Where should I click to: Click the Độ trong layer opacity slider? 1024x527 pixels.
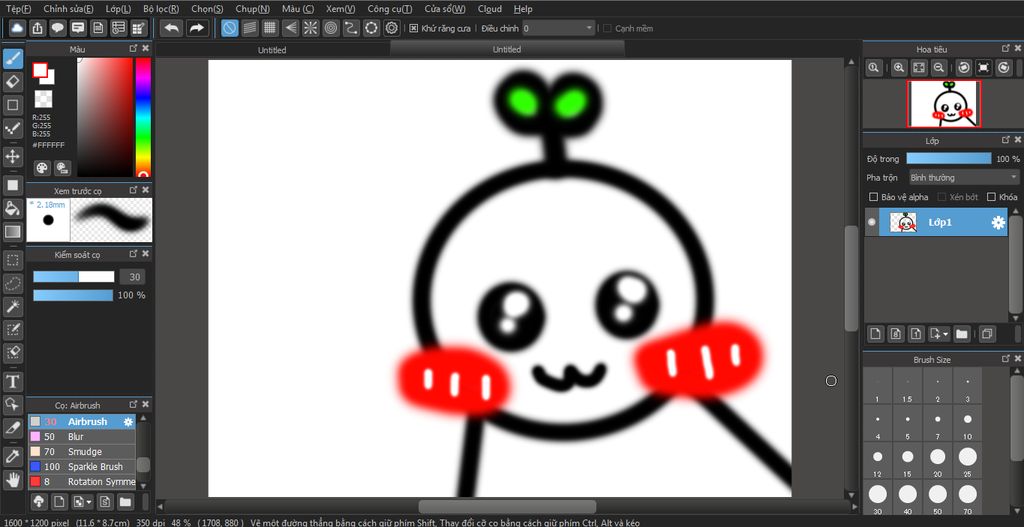click(x=948, y=159)
